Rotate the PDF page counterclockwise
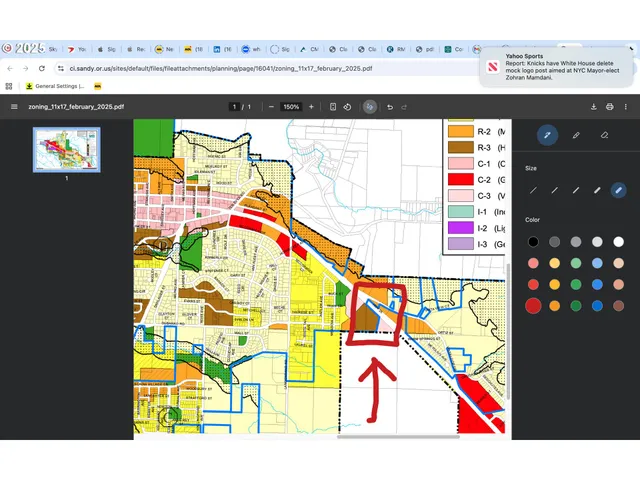The width and height of the screenshot is (640, 480). tap(346, 106)
